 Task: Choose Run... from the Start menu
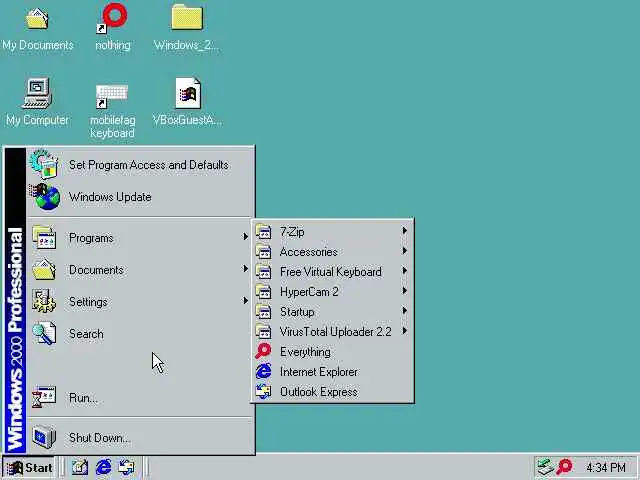coord(140,397)
